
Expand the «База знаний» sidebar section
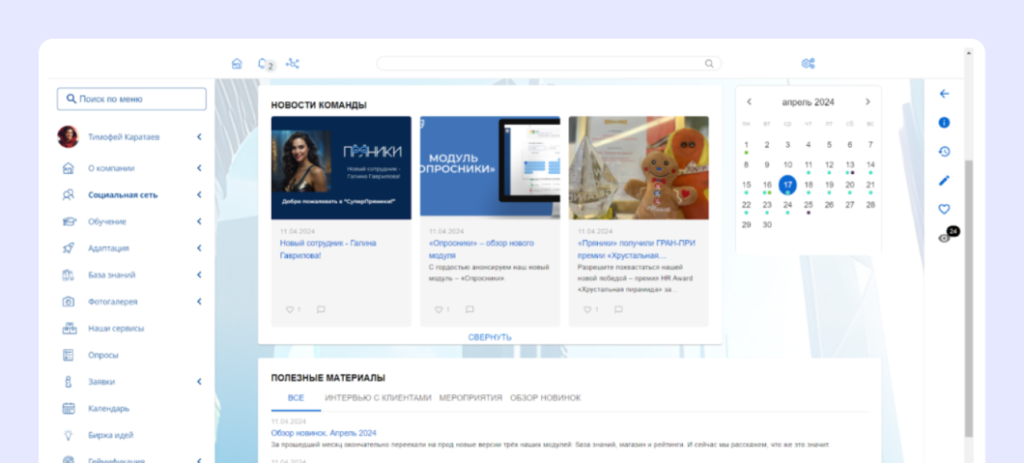[x=199, y=274]
